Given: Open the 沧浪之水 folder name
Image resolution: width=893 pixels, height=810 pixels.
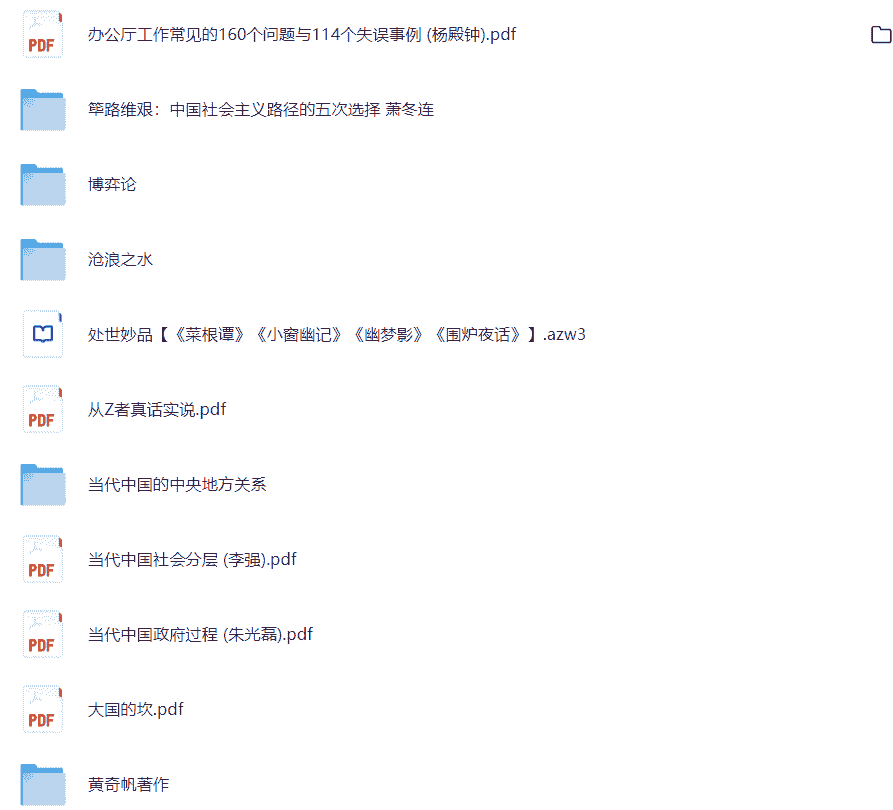Looking at the screenshot, I should click(x=120, y=260).
